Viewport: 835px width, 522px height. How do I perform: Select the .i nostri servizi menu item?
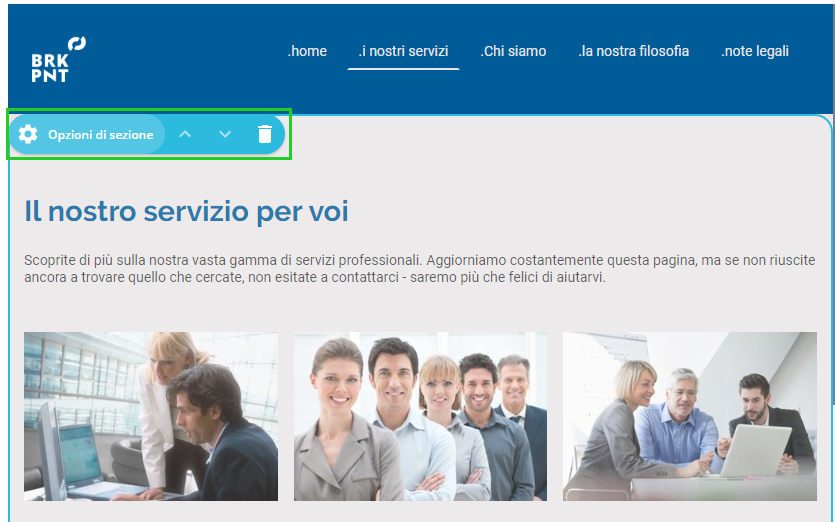[403, 51]
